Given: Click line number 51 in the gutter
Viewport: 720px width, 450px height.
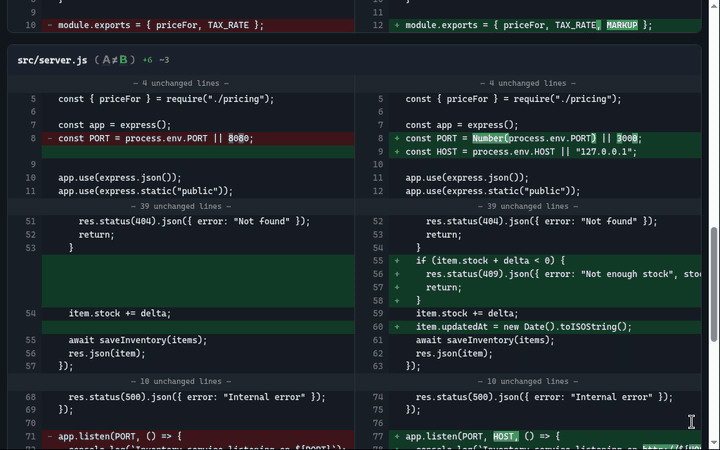Looking at the screenshot, I should click(30, 221).
